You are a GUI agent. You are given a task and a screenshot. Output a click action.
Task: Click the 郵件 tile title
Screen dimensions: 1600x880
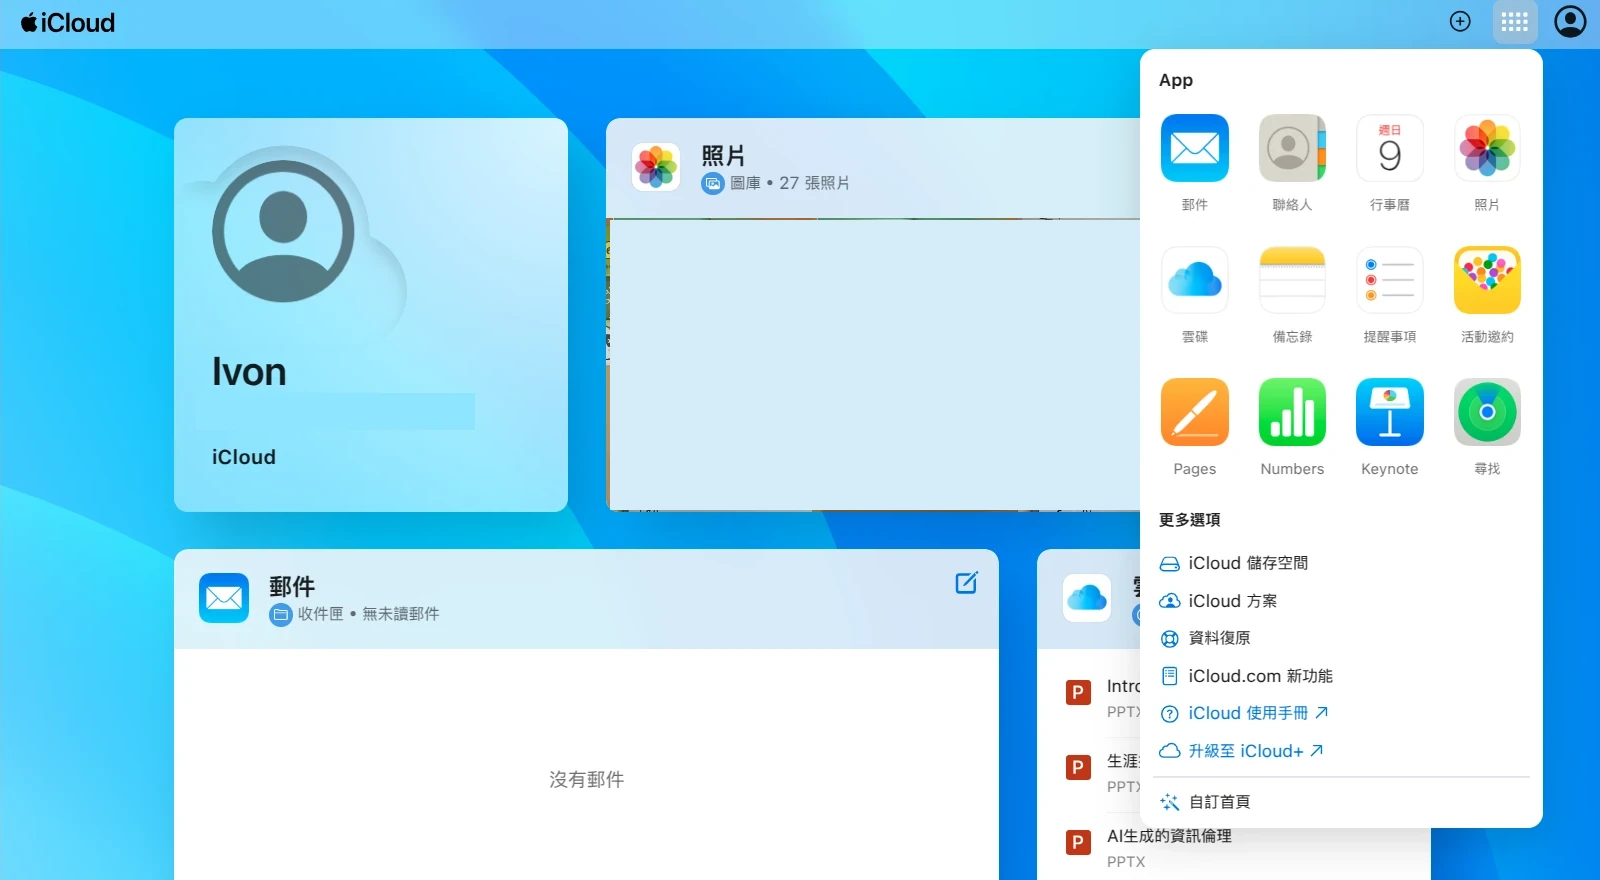pyautogui.click(x=292, y=586)
